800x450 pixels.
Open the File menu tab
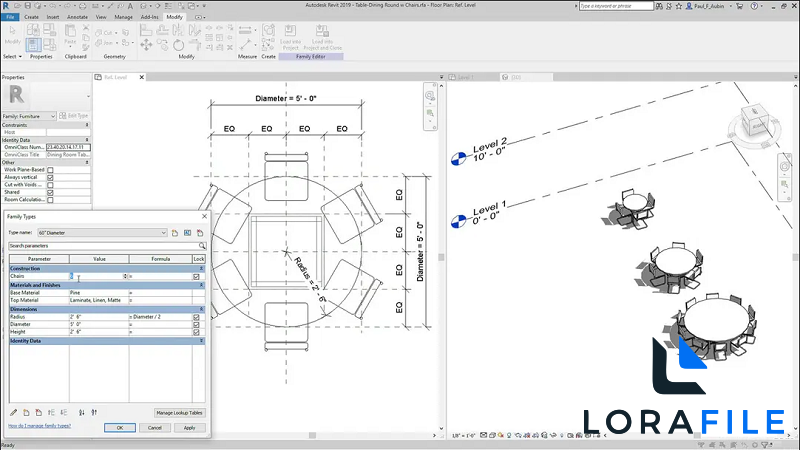[10, 17]
